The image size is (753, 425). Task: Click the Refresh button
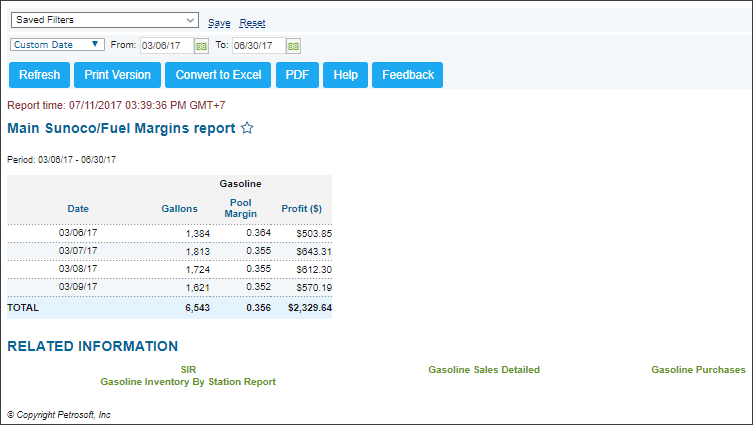(x=39, y=75)
